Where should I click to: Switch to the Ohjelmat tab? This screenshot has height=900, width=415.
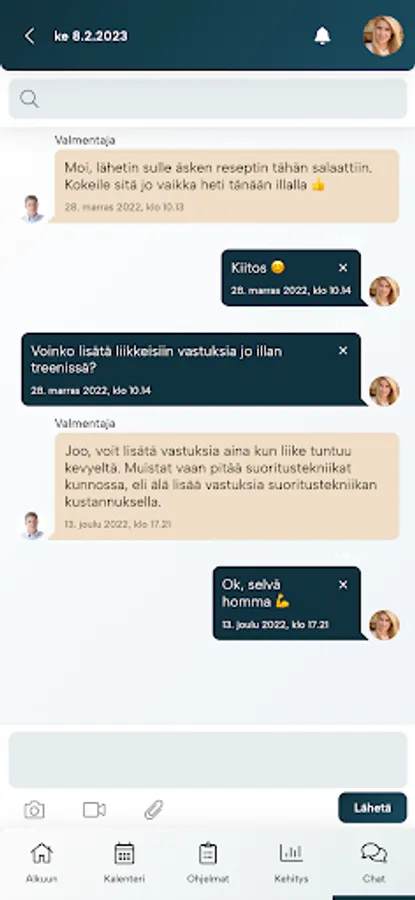click(x=208, y=863)
